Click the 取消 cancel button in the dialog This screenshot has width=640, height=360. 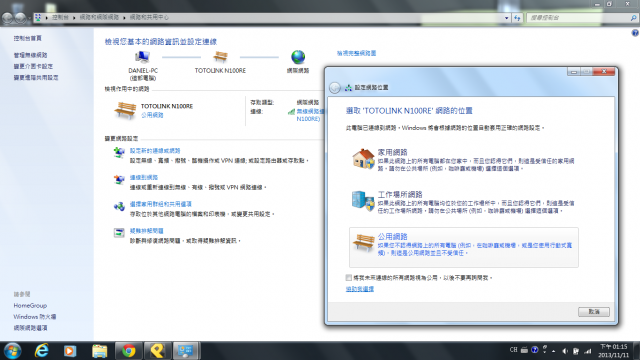tap(594, 312)
